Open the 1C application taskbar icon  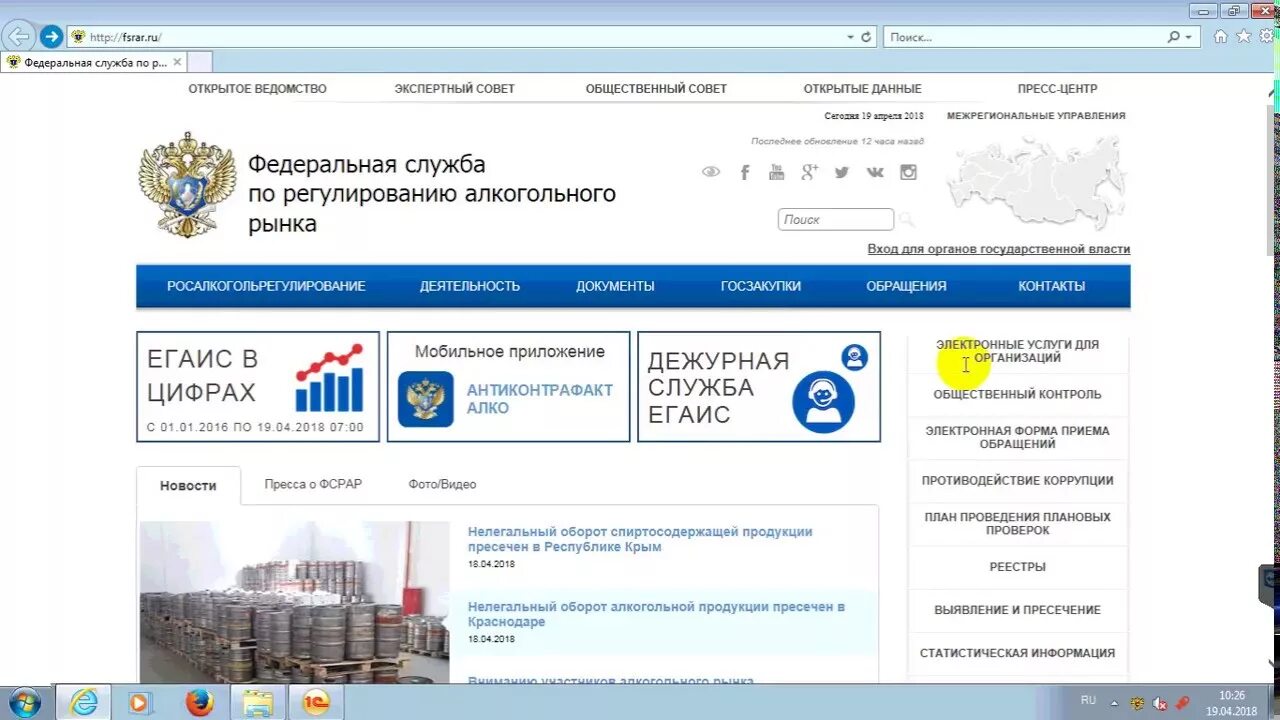click(x=316, y=703)
